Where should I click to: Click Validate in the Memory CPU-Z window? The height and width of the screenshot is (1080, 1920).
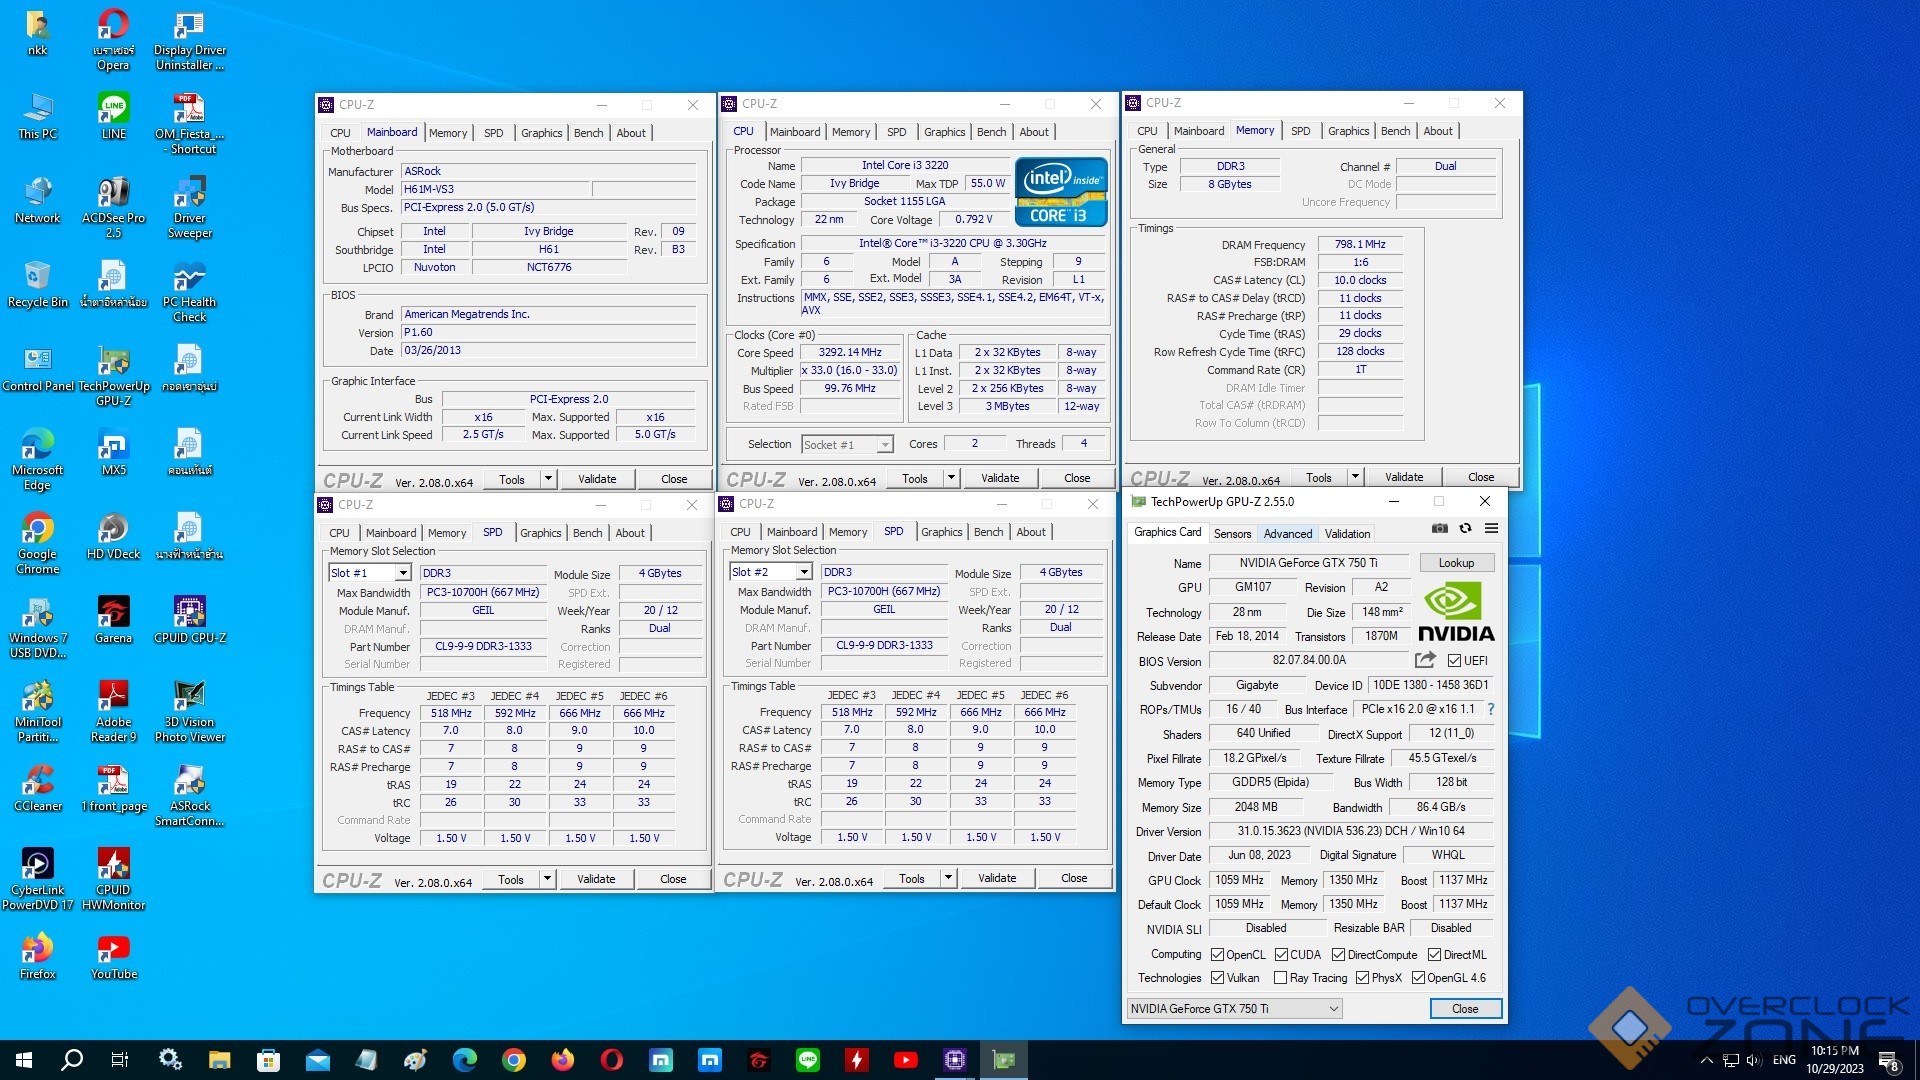(x=1403, y=478)
